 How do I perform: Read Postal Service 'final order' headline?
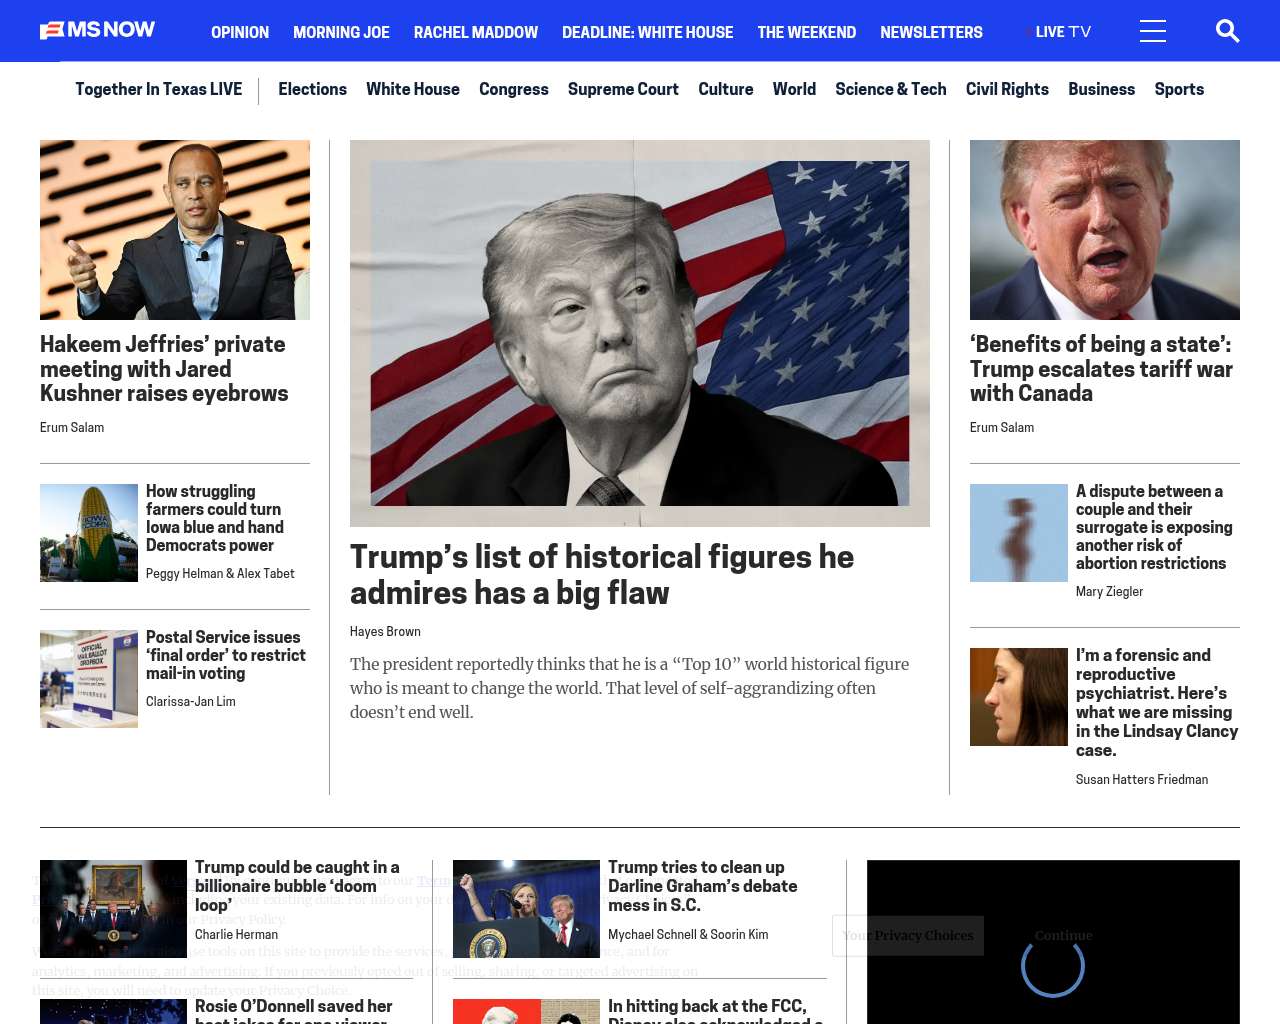[226, 655]
